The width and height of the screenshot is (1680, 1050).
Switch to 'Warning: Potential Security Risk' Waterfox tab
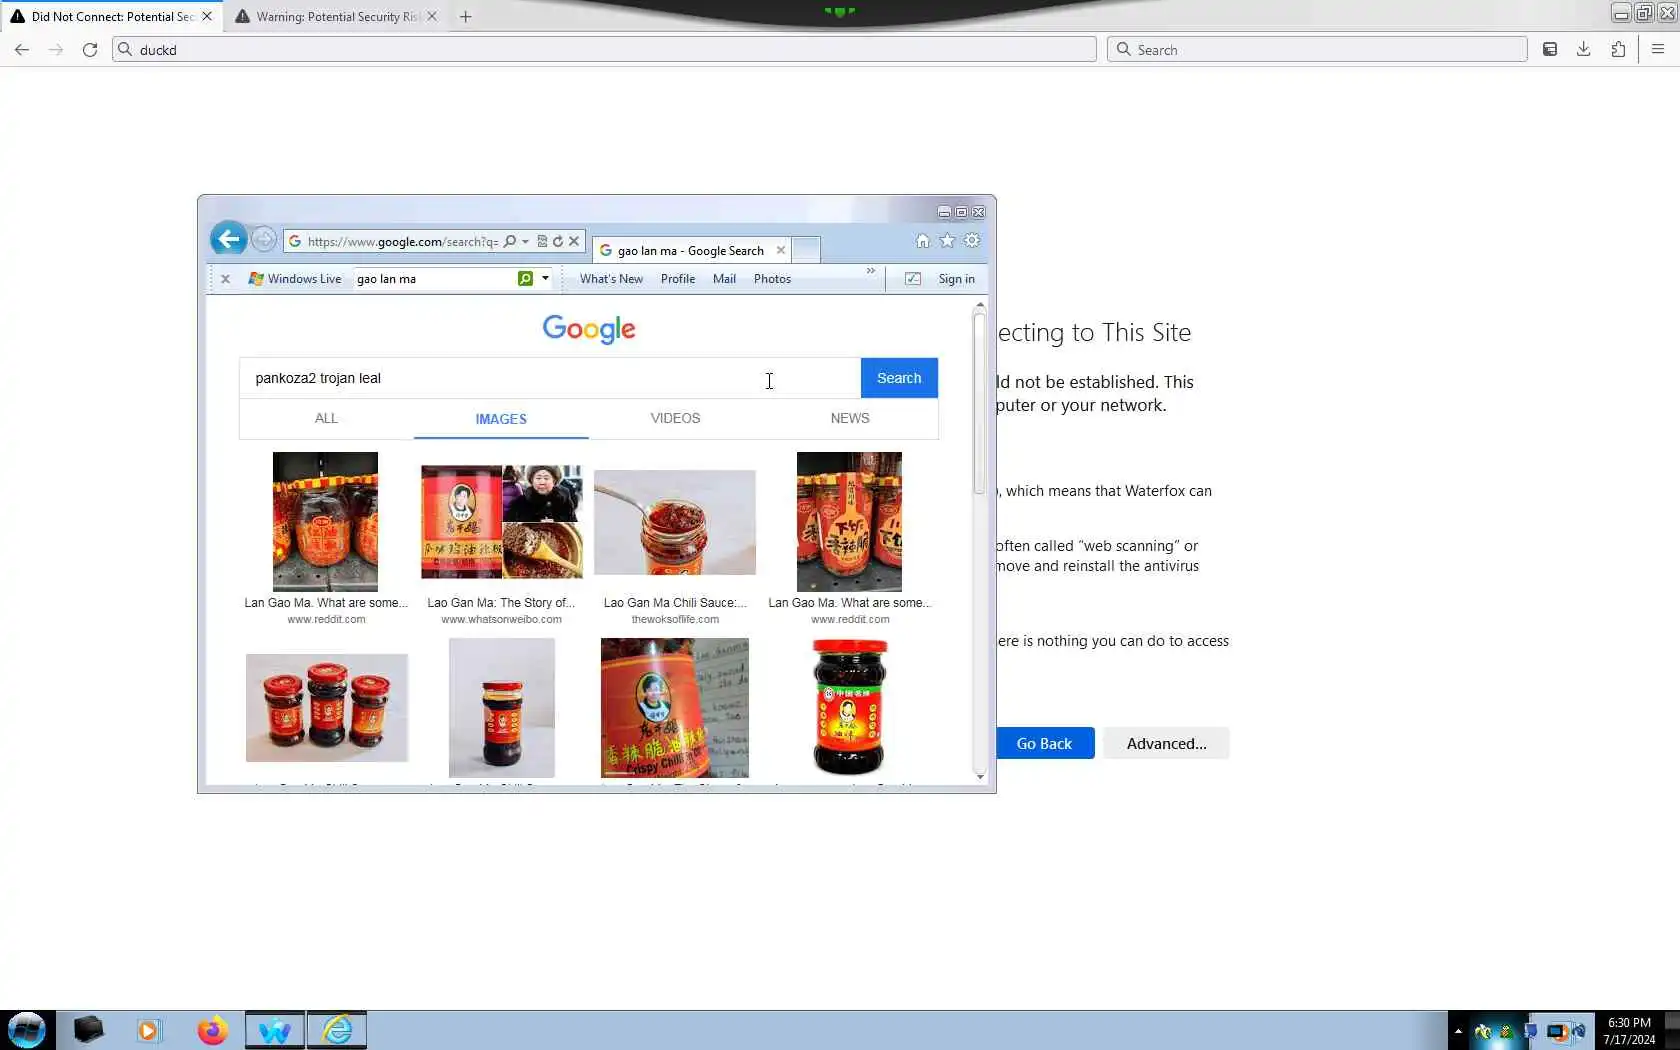click(x=336, y=16)
